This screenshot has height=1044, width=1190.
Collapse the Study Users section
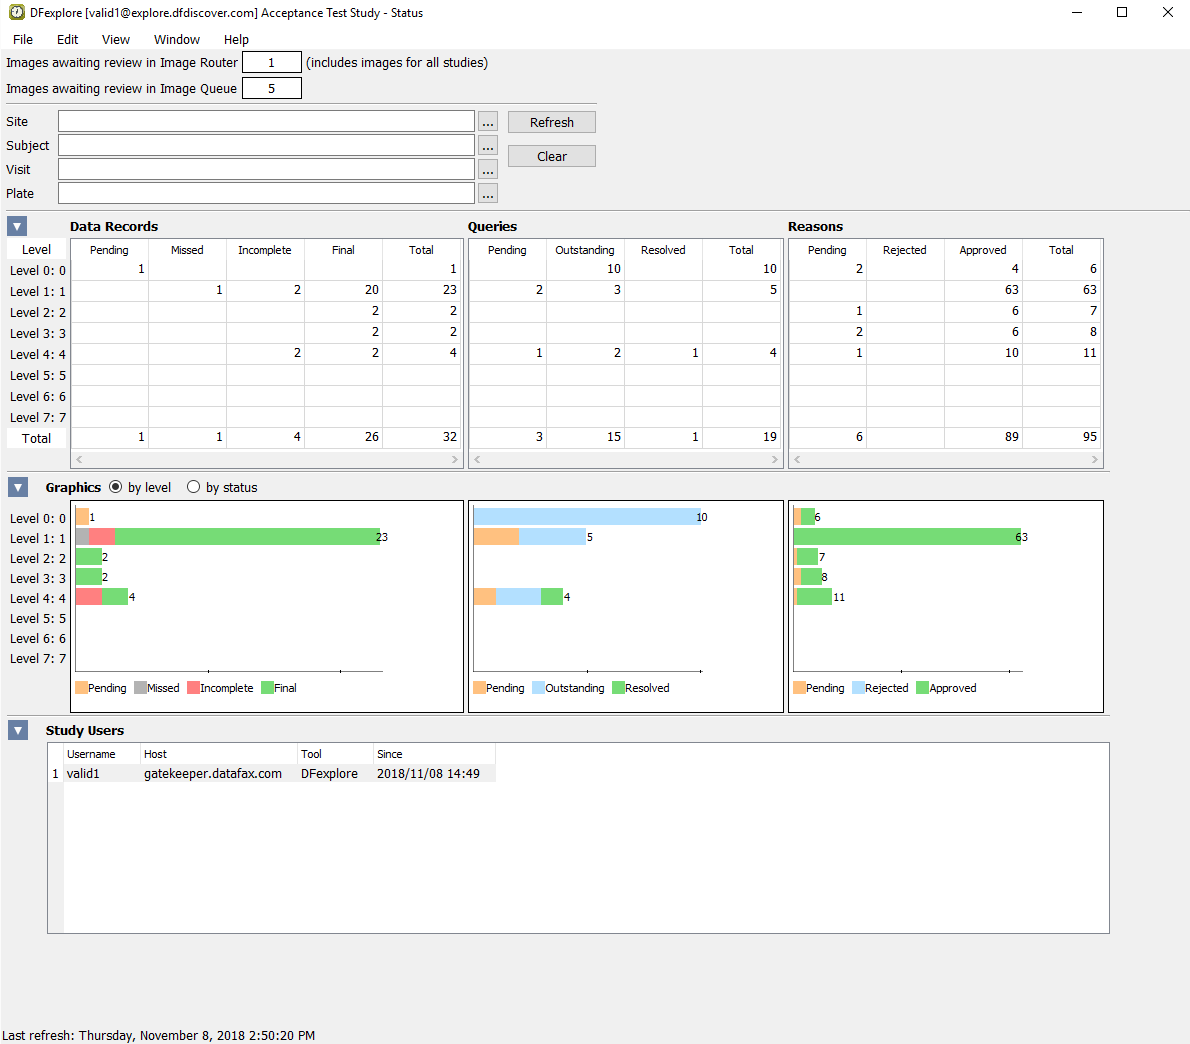[x=18, y=730]
